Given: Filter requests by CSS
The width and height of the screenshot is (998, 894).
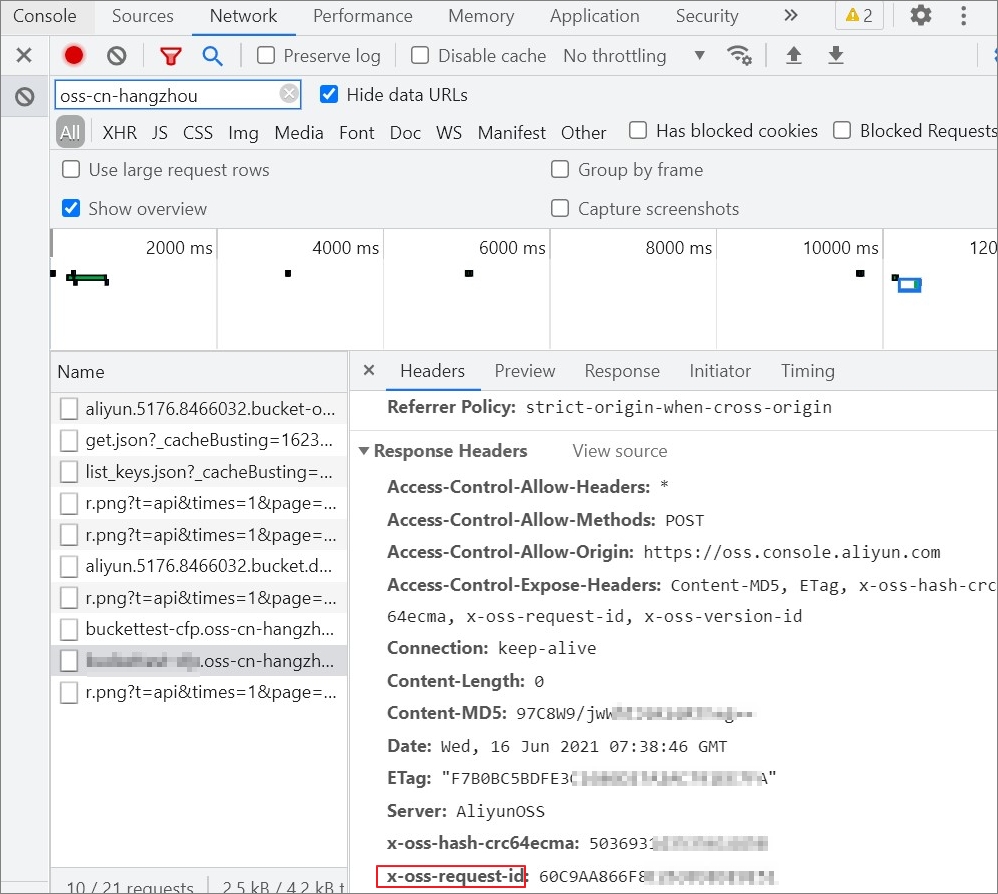Looking at the screenshot, I should (197, 132).
